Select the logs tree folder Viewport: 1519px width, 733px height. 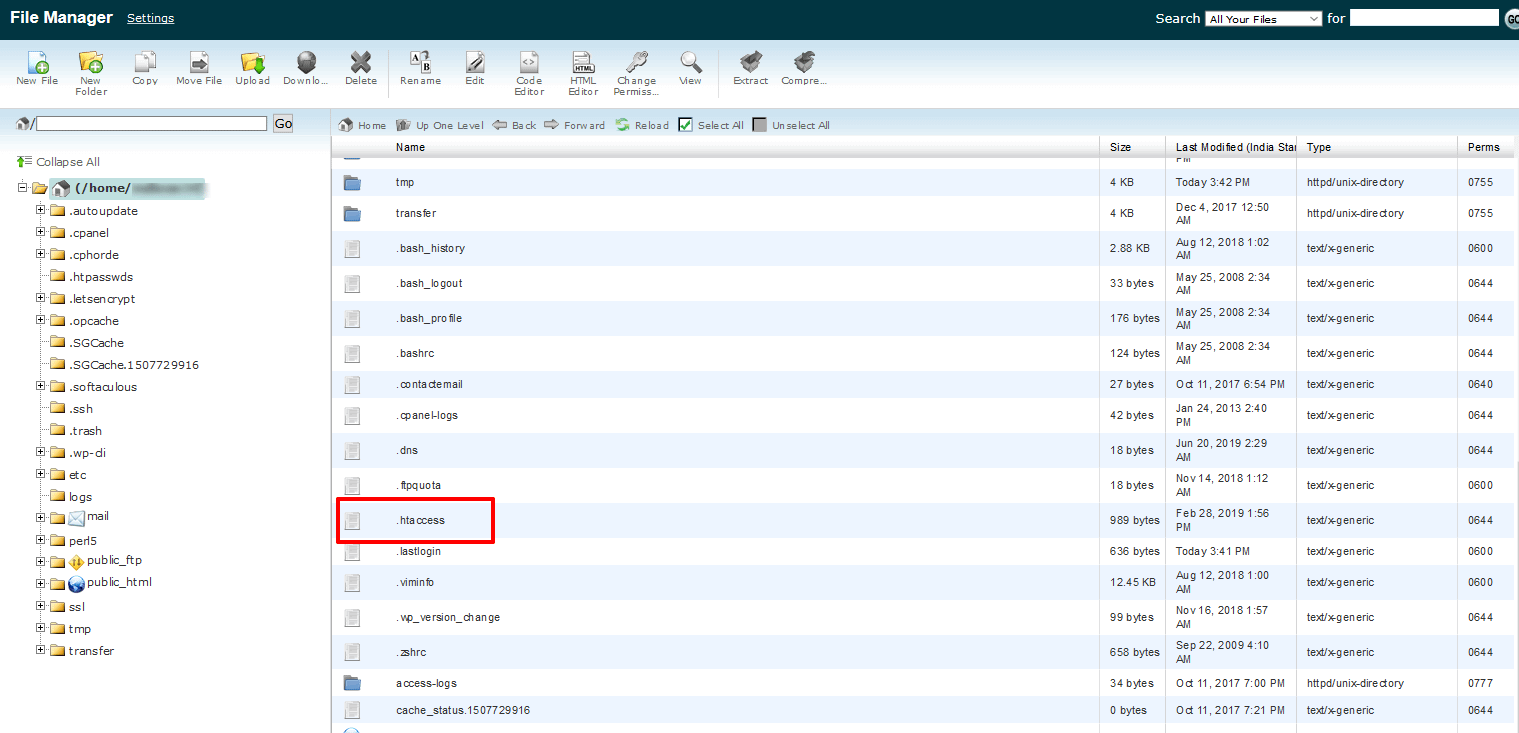pyautogui.click(x=80, y=497)
